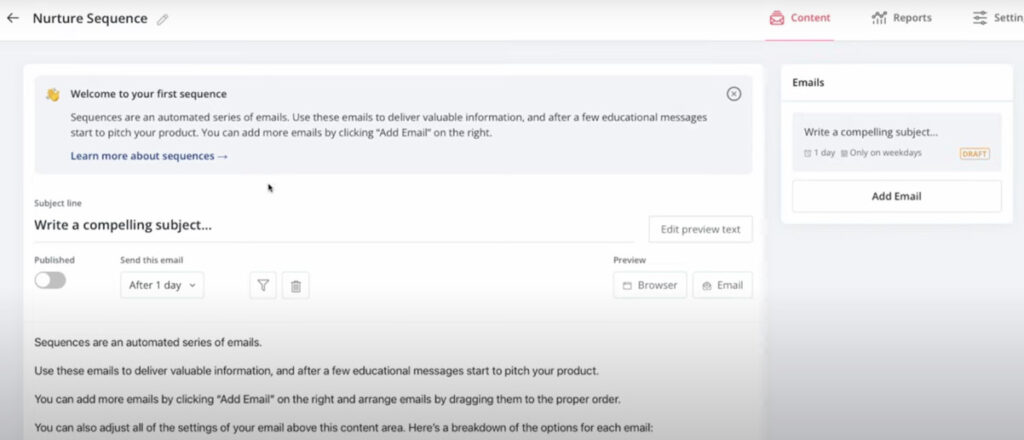
Task: Click the 'Only on weekdays' label
Action: tap(886, 153)
